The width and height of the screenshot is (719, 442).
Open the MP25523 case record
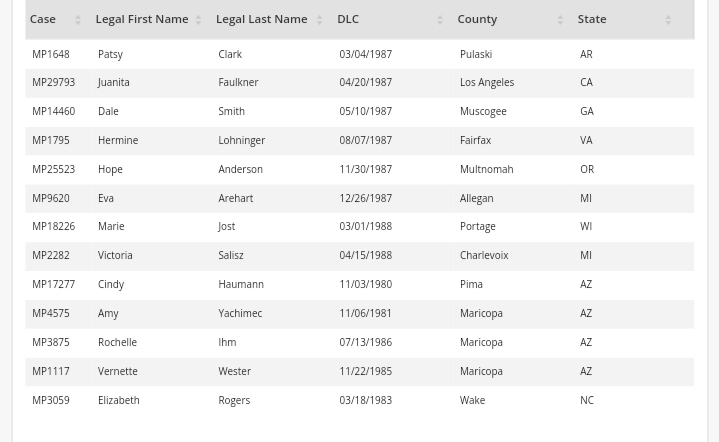pyautogui.click(x=53, y=169)
